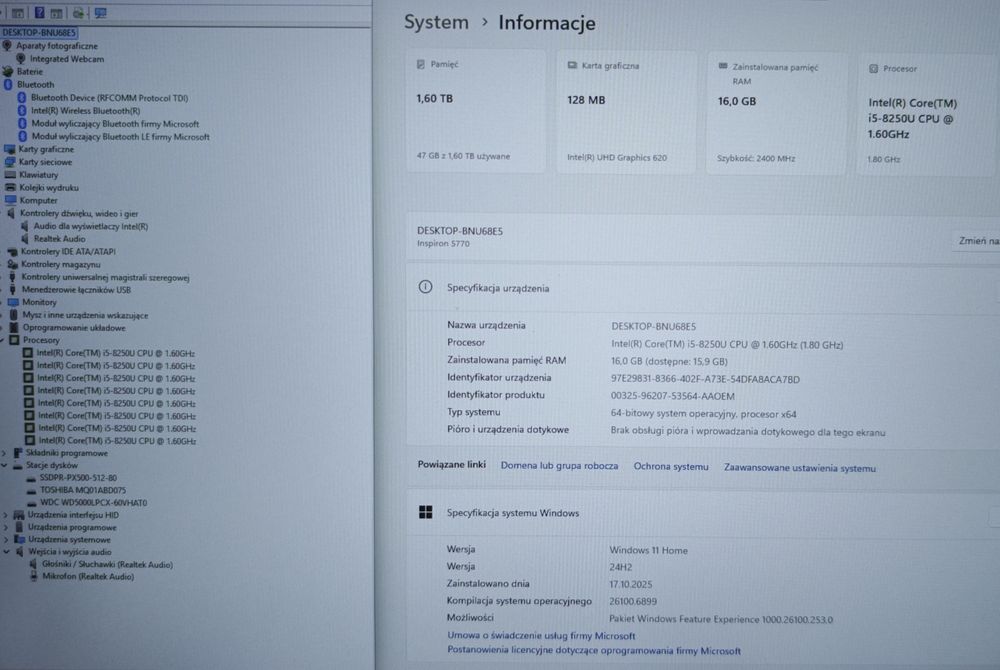This screenshot has width=1000, height=670.
Task: Collapse the Wejścia i wyjścia audio node
Action: point(6,552)
